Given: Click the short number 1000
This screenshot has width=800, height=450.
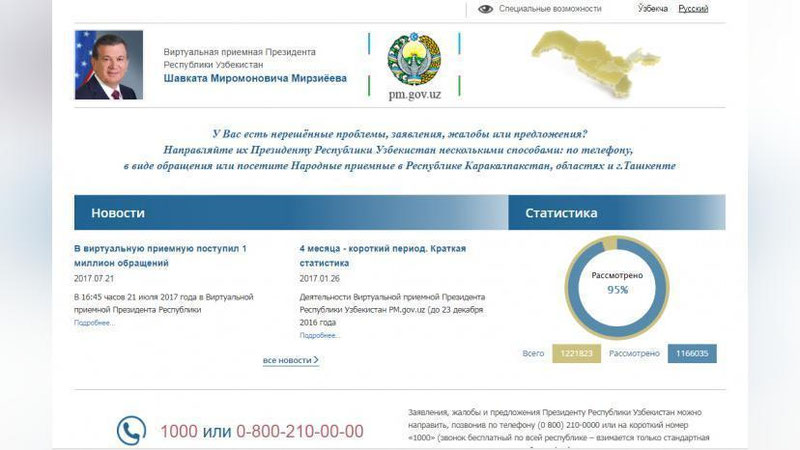Looking at the screenshot, I should pos(179,432).
